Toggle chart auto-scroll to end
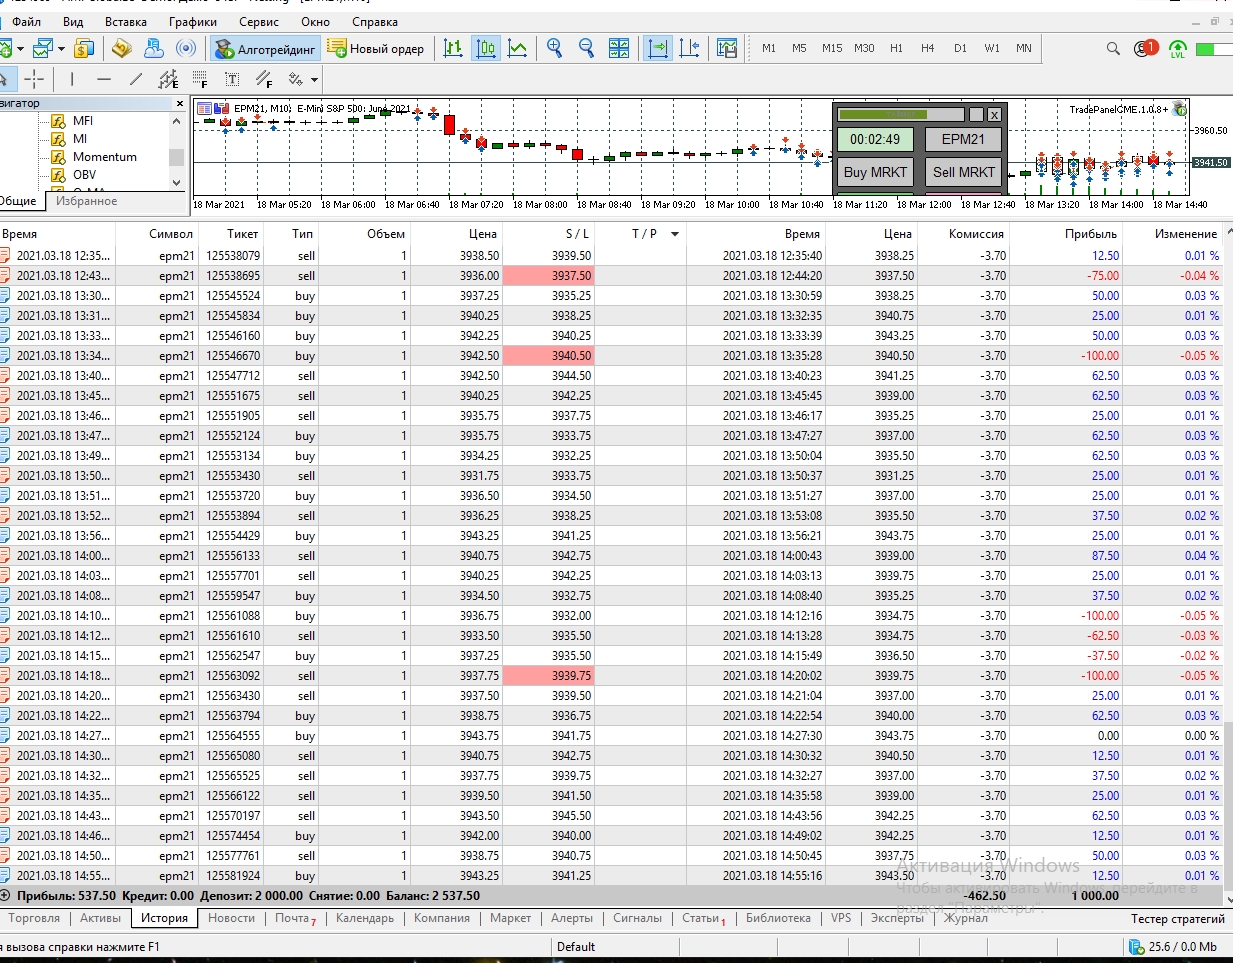The image size is (1233, 963). click(658, 48)
